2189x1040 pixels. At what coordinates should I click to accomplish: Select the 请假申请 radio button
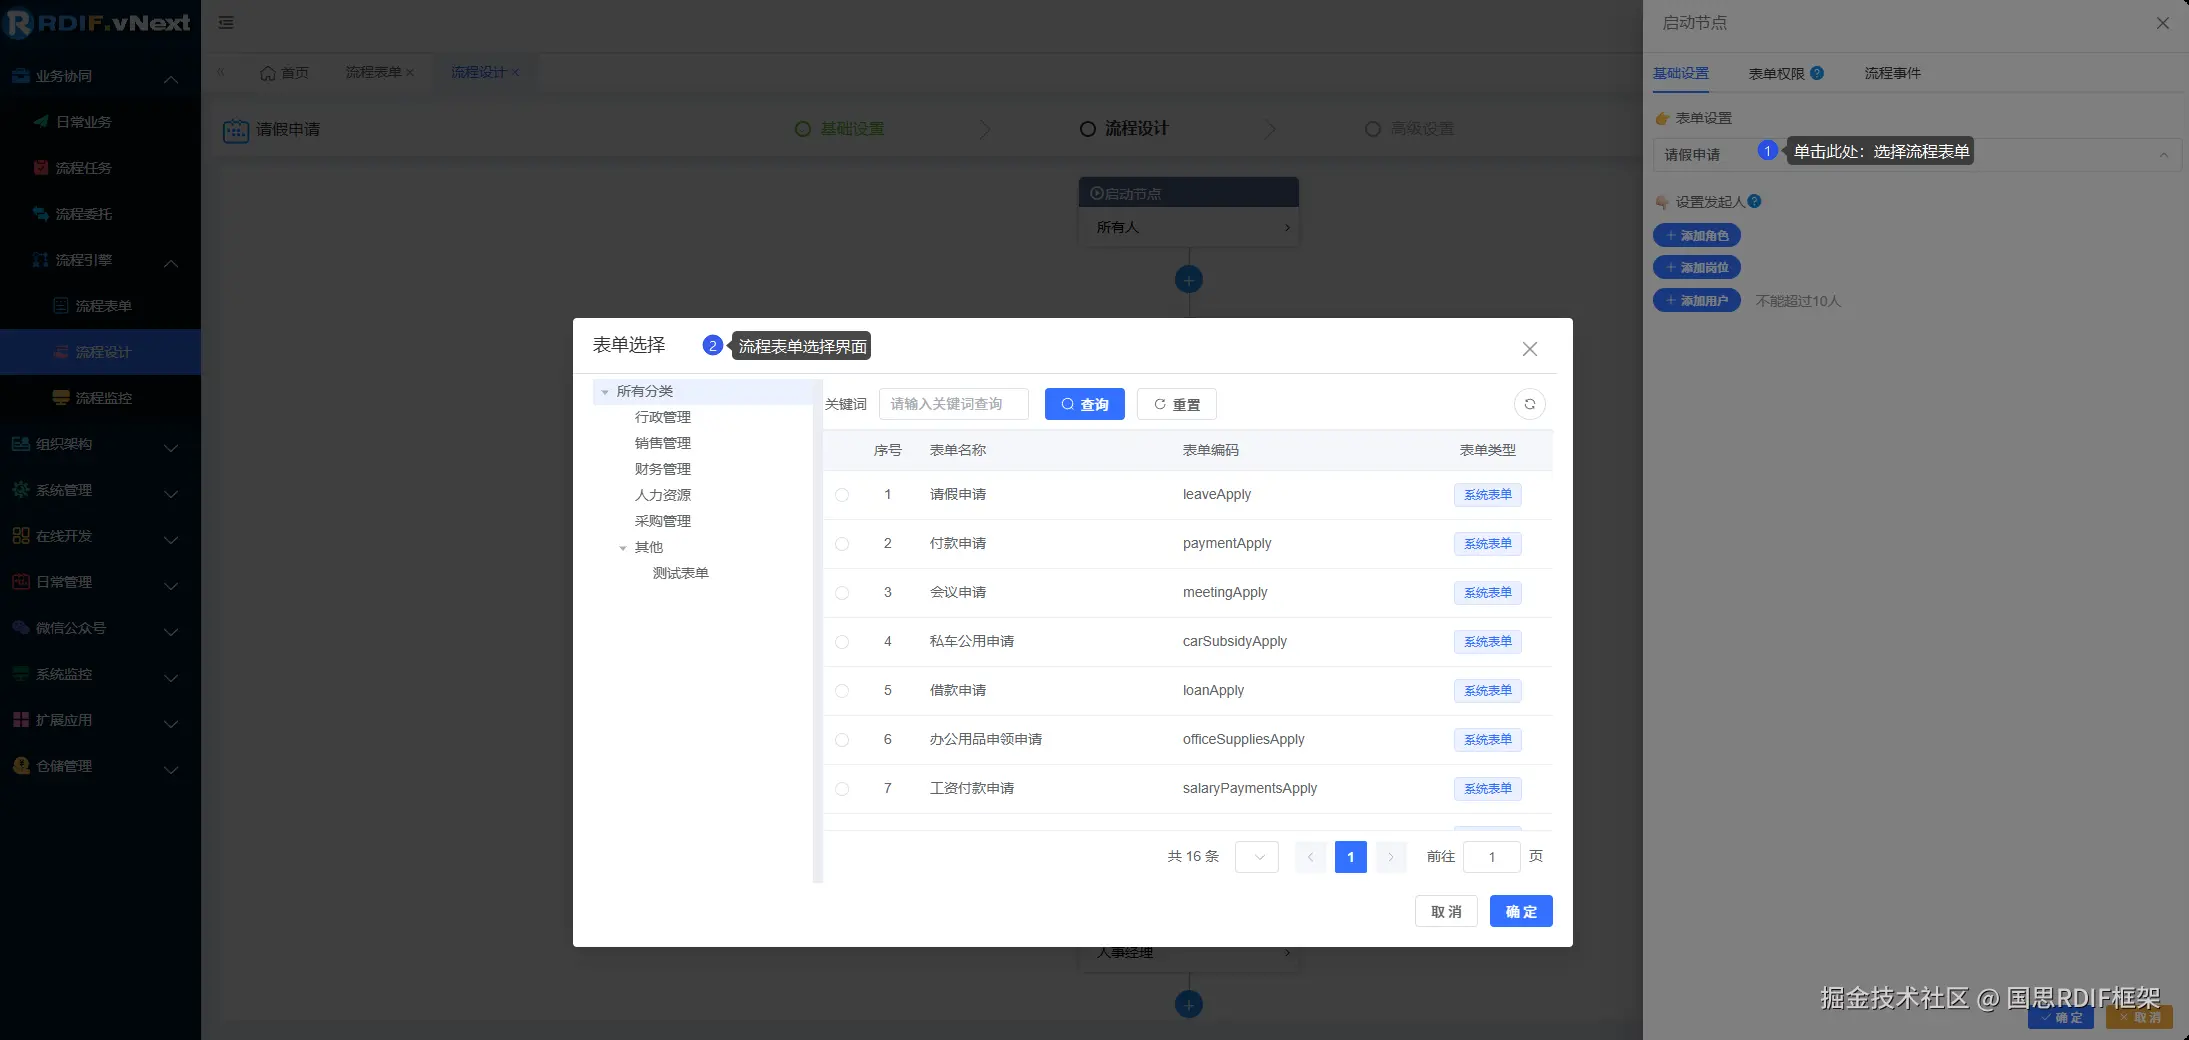coord(841,495)
